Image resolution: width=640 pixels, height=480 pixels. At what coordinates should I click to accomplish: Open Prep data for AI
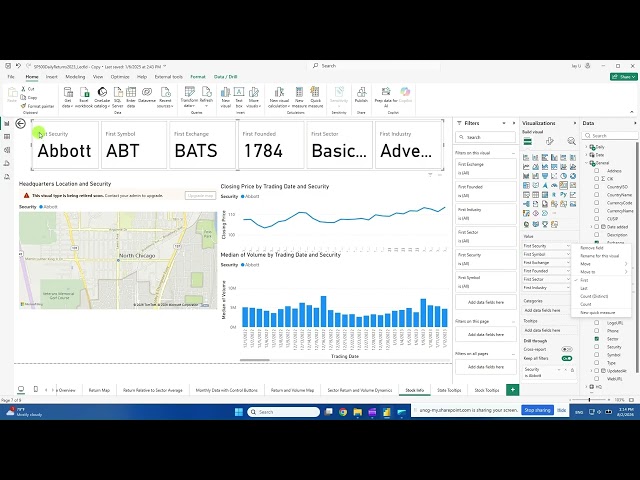pos(386,97)
